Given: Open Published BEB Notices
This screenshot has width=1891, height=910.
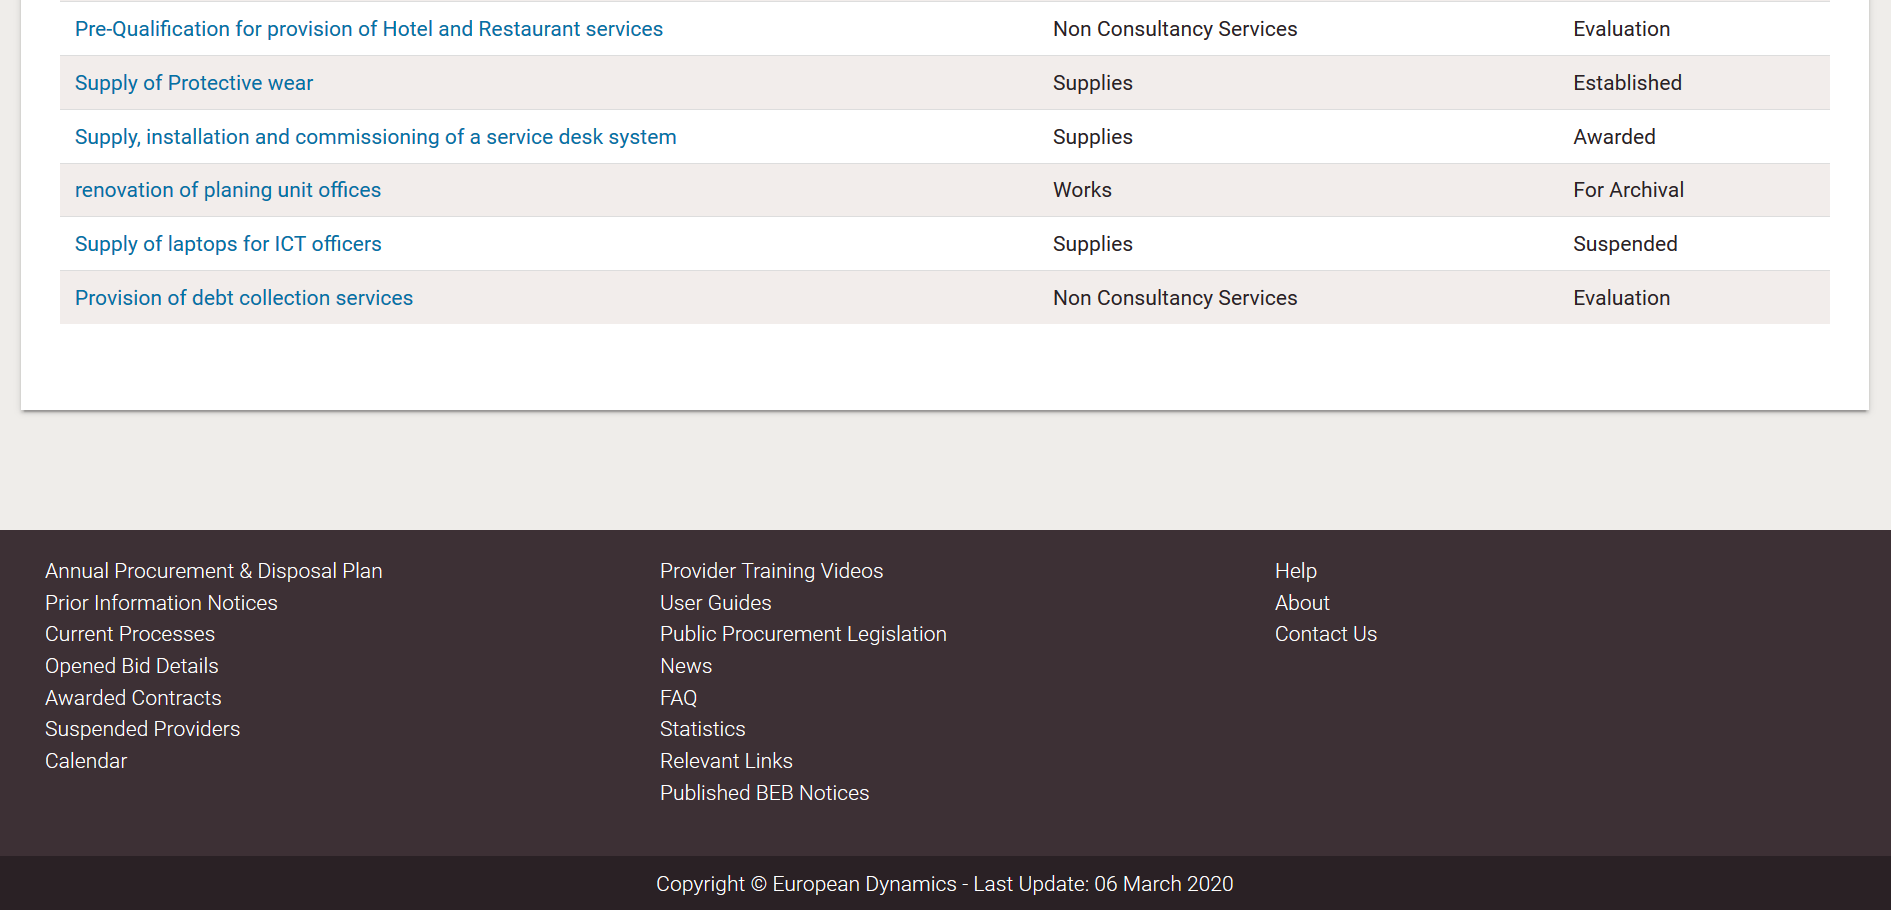Looking at the screenshot, I should (764, 793).
